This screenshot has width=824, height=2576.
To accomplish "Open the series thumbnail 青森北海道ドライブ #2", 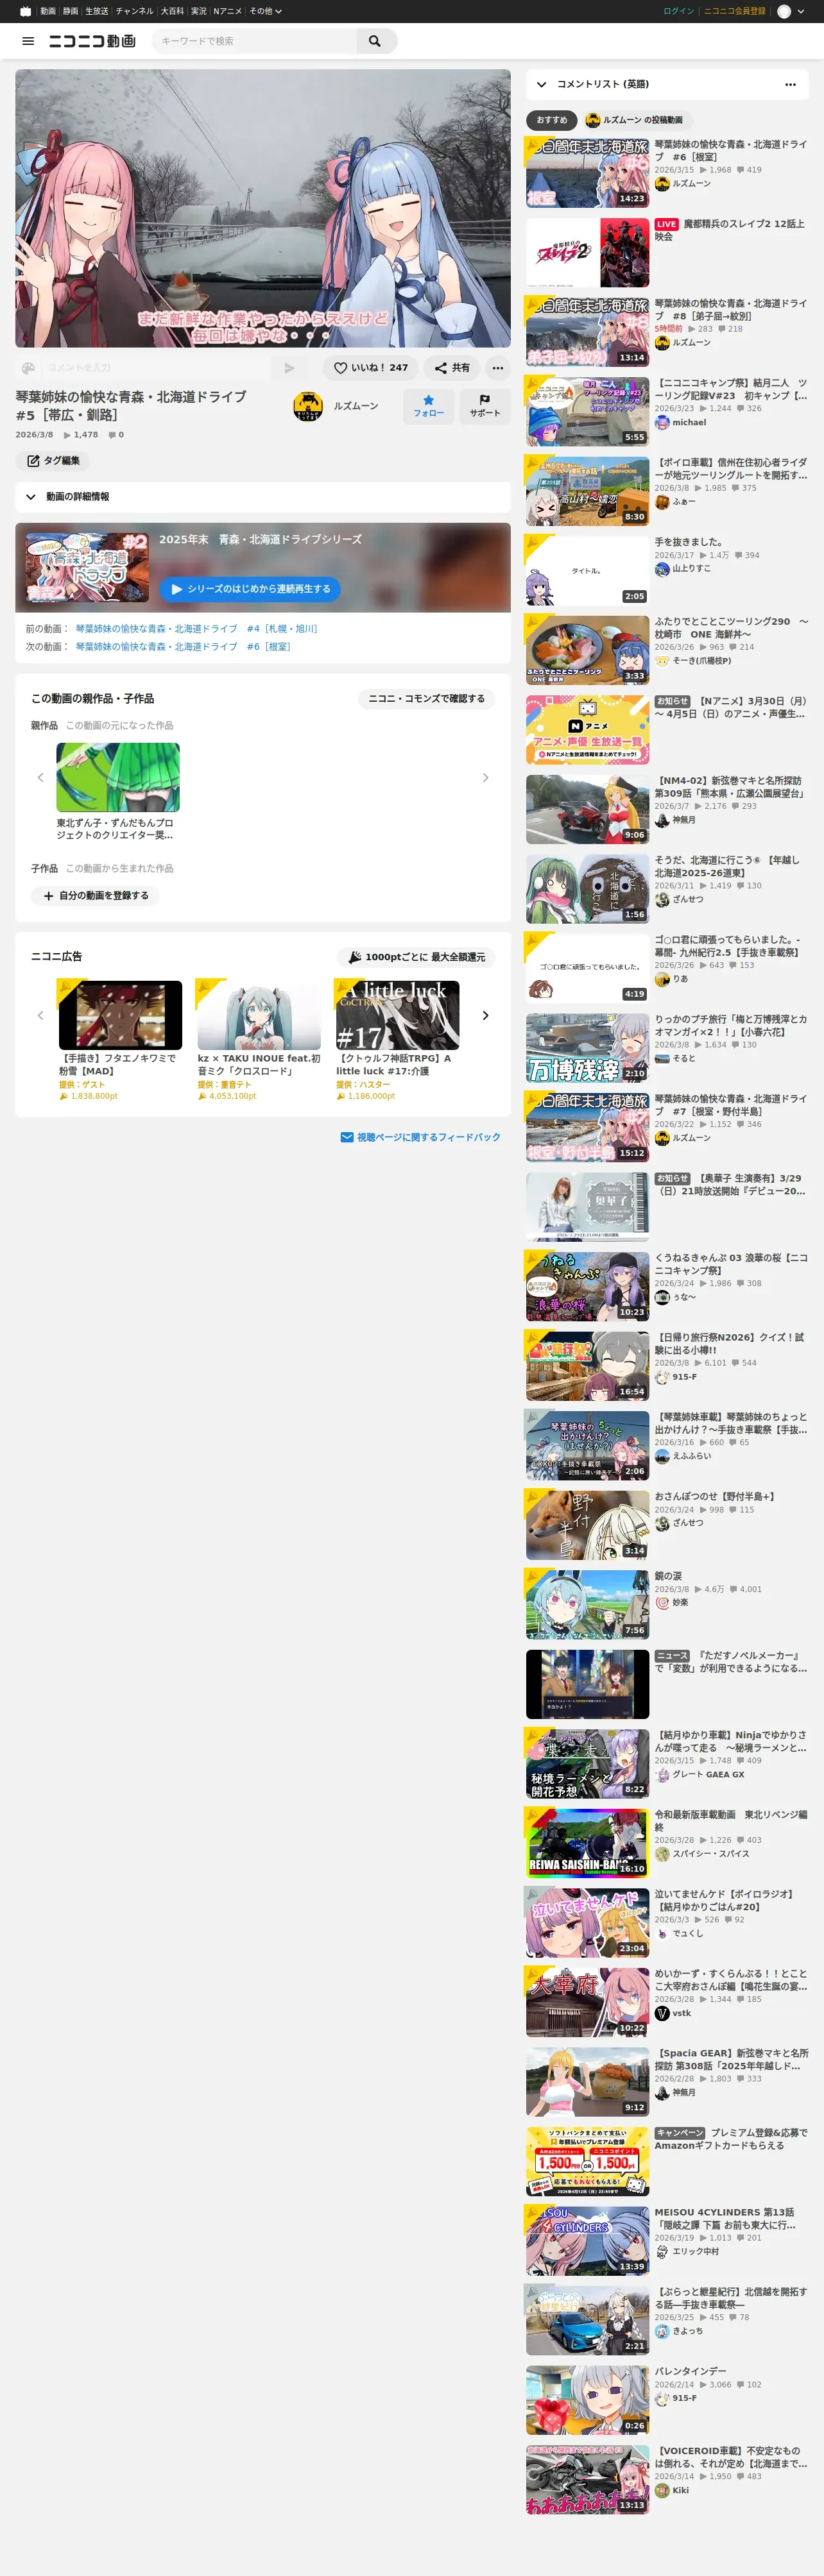I will [x=88, y=567].
